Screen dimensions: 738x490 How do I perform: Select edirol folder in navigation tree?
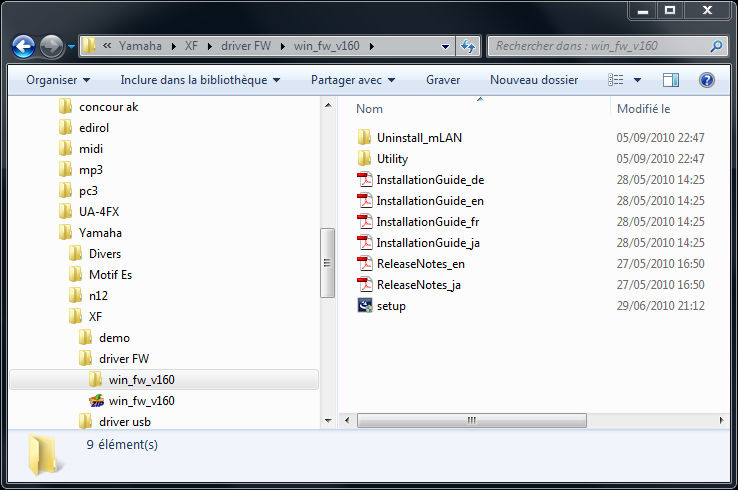[94, 128]
